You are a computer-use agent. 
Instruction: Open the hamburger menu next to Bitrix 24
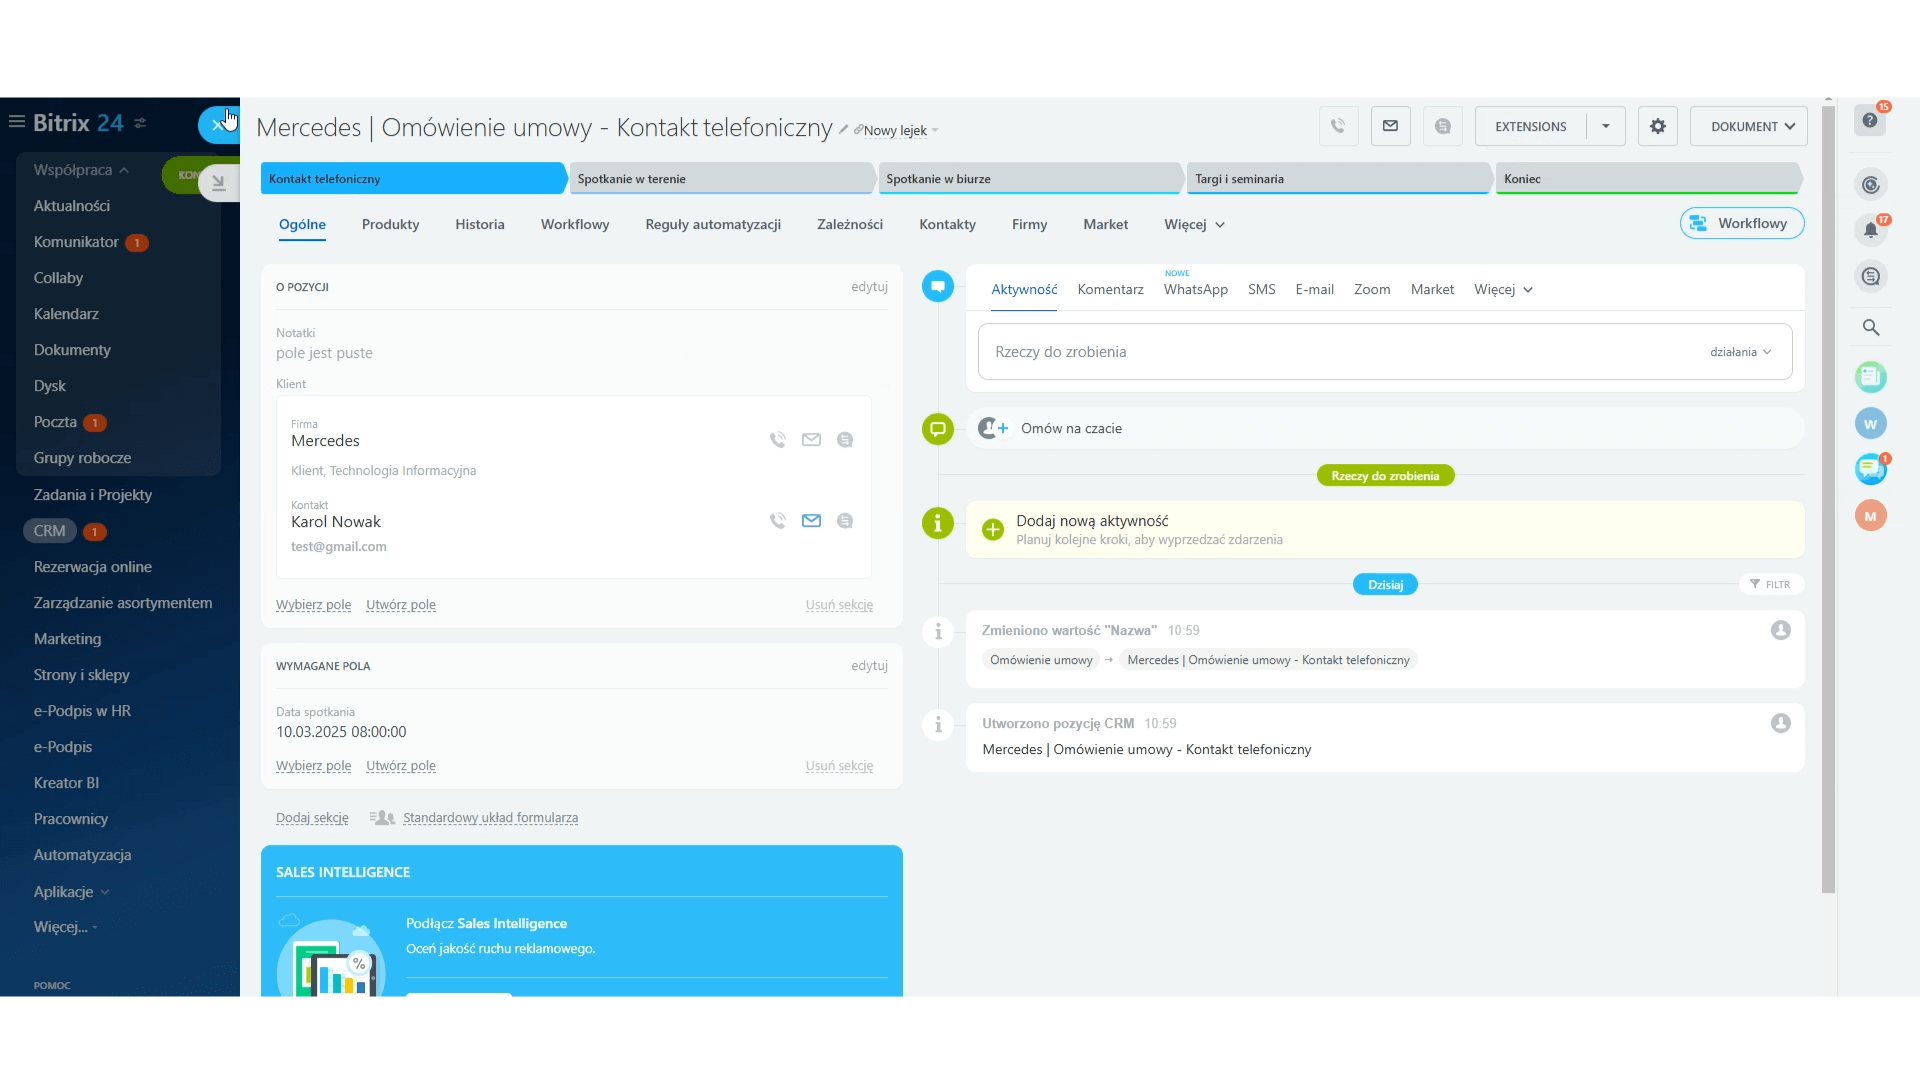coord(16,122)
